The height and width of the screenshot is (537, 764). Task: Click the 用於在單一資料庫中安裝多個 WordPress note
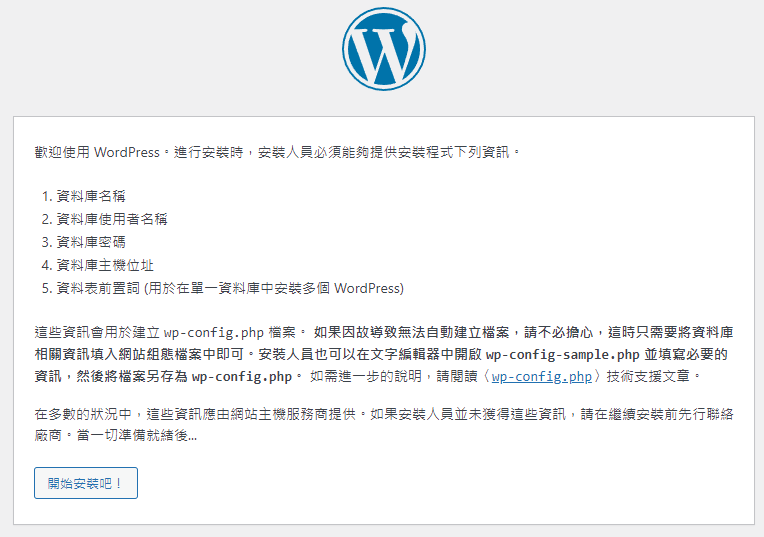click(275, 288)
